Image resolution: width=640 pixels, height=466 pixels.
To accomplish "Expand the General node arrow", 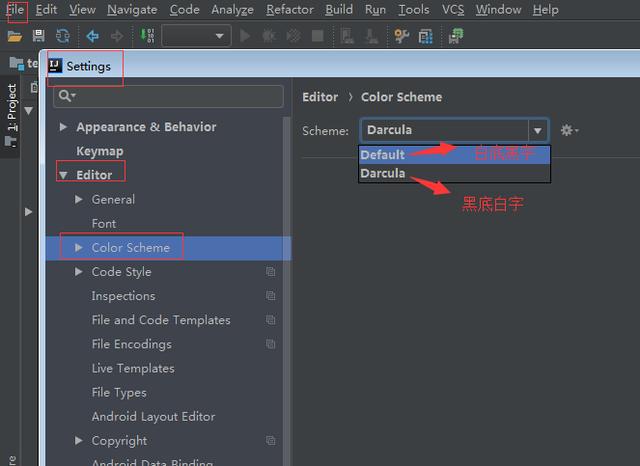I will pyautogui.click(x=79, y=199).
